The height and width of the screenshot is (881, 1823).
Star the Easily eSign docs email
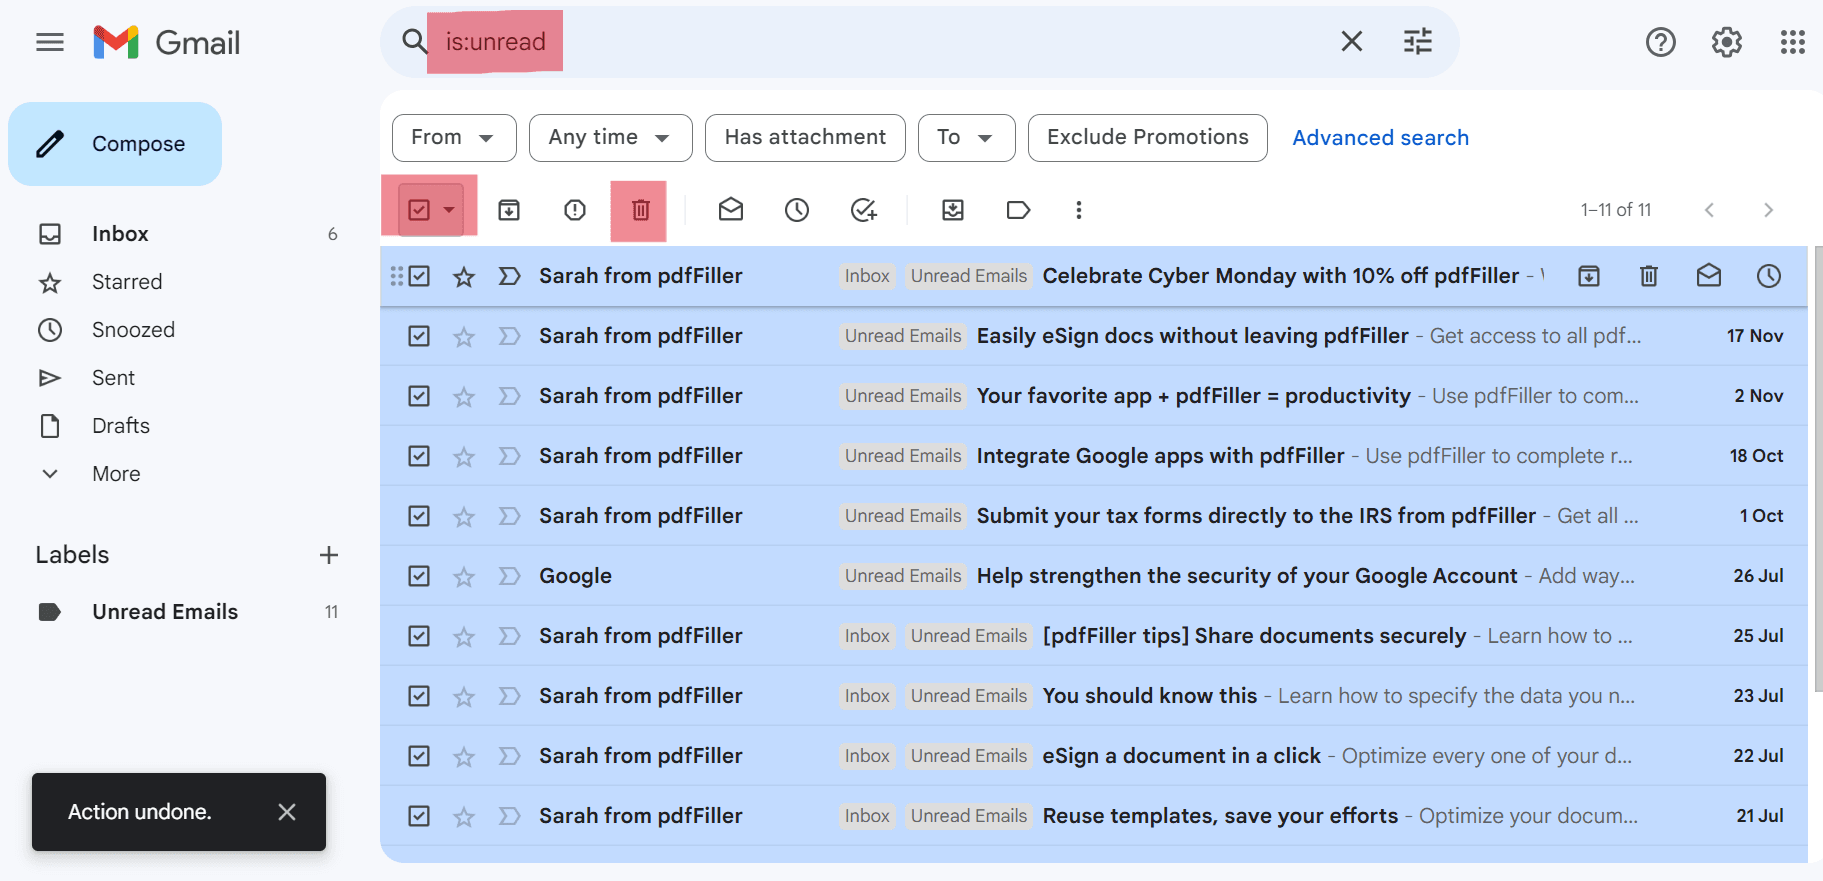(464, 337)
